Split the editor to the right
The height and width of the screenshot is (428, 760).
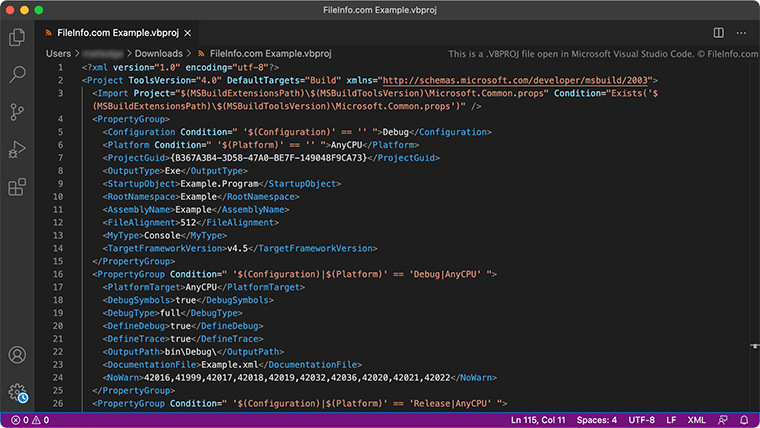click(x=718, y=33)
